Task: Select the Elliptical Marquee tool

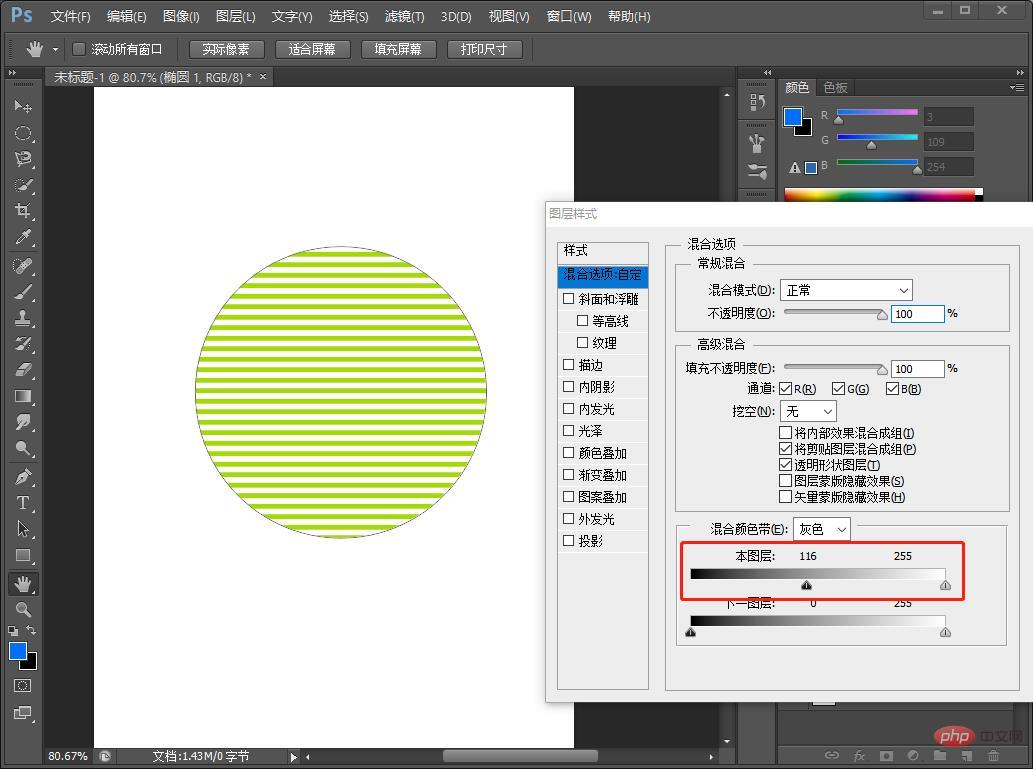Action: click(x=22, y=132)
